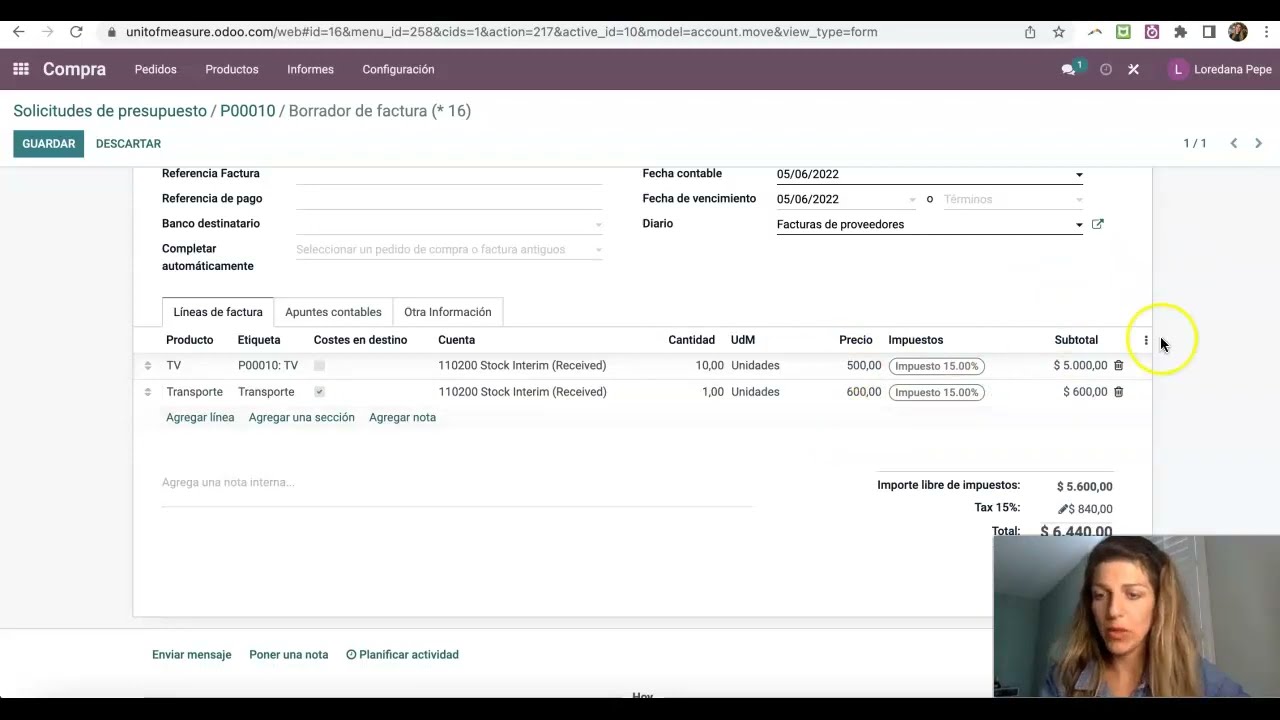Click TV line price 500,00
The width and height of the screenshot is (1280, 720).
[x=864, y=366]
